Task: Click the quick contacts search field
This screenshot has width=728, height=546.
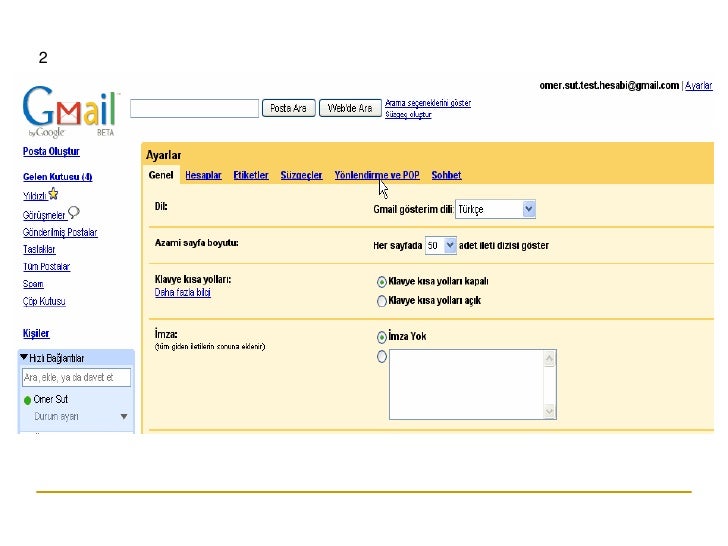Action: pos(76,377)
